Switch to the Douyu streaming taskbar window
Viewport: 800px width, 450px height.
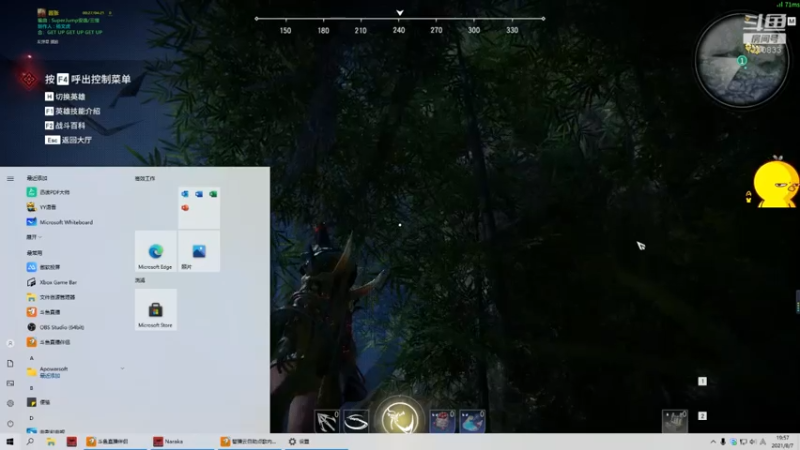coord(115,441)
